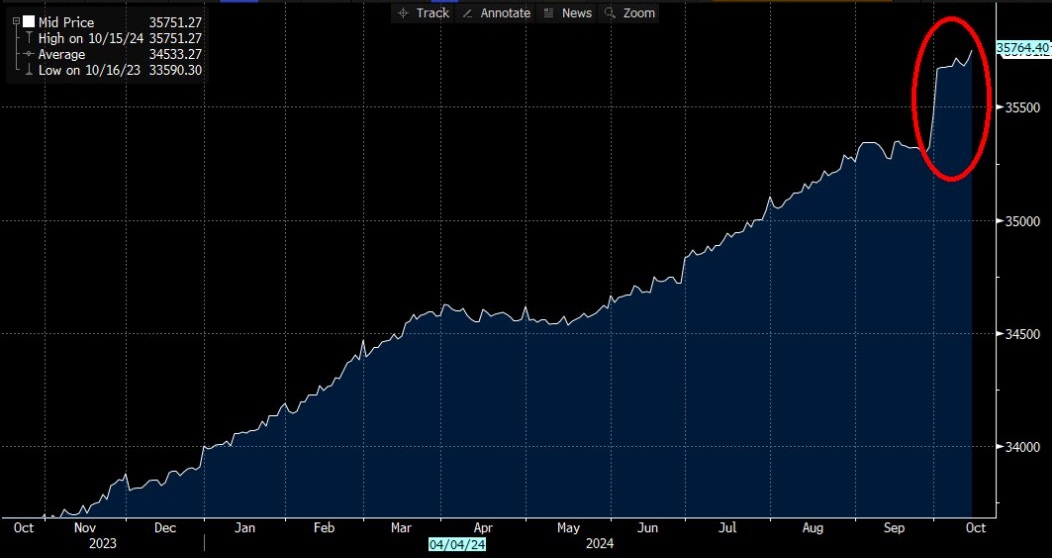The height and width of the screenshot is (558, 1052).
Task: Click the 35764.40 last price tag
Action: [x=1022, y=48]
